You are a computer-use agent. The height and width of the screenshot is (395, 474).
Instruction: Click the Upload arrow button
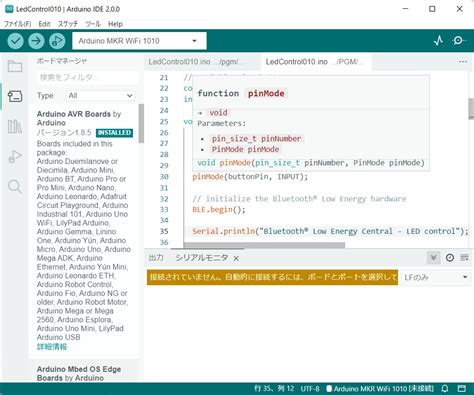click(36, 41)
